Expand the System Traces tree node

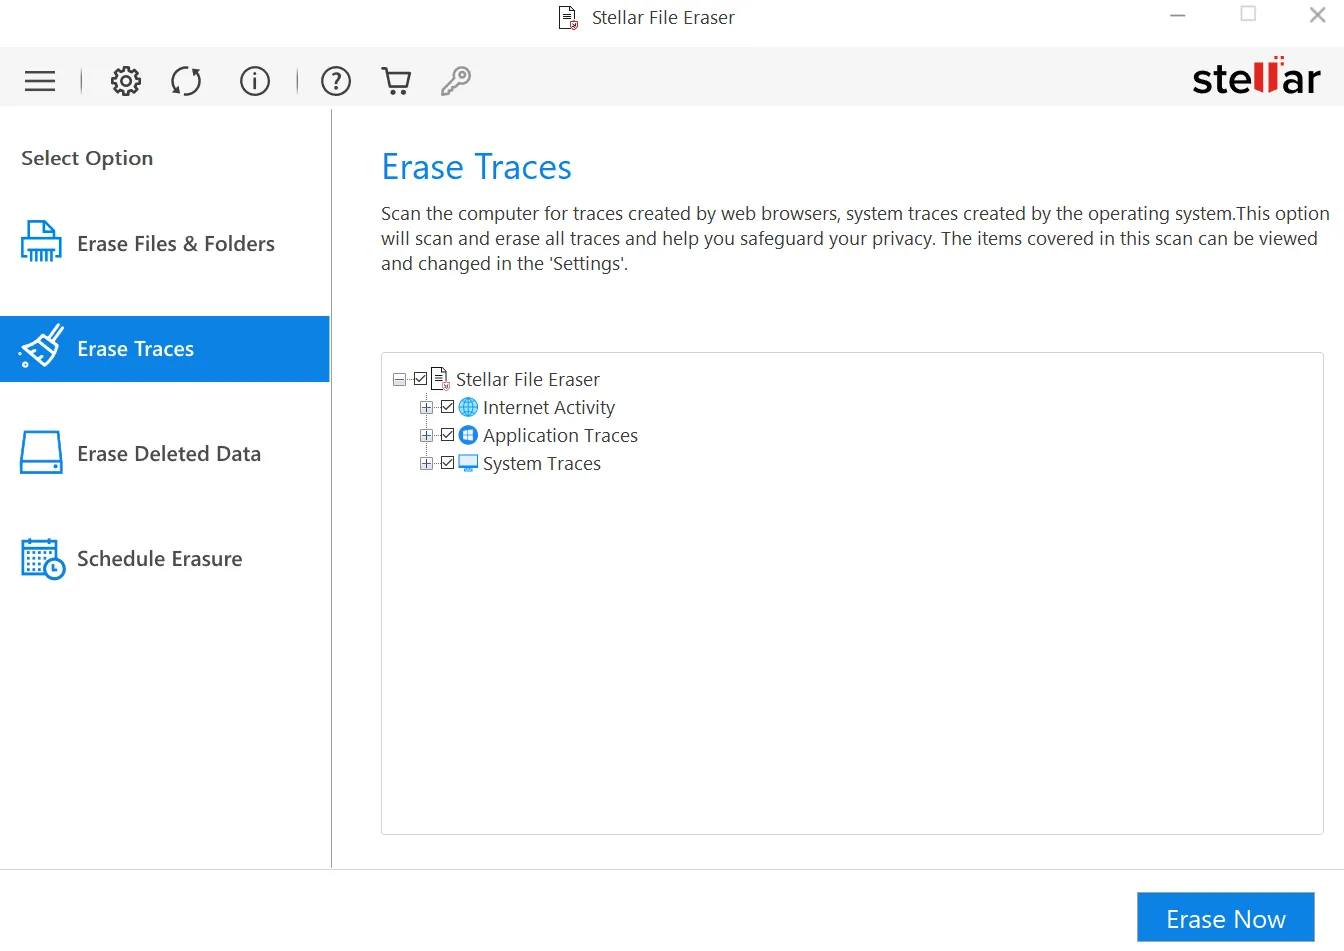[426, 463]
